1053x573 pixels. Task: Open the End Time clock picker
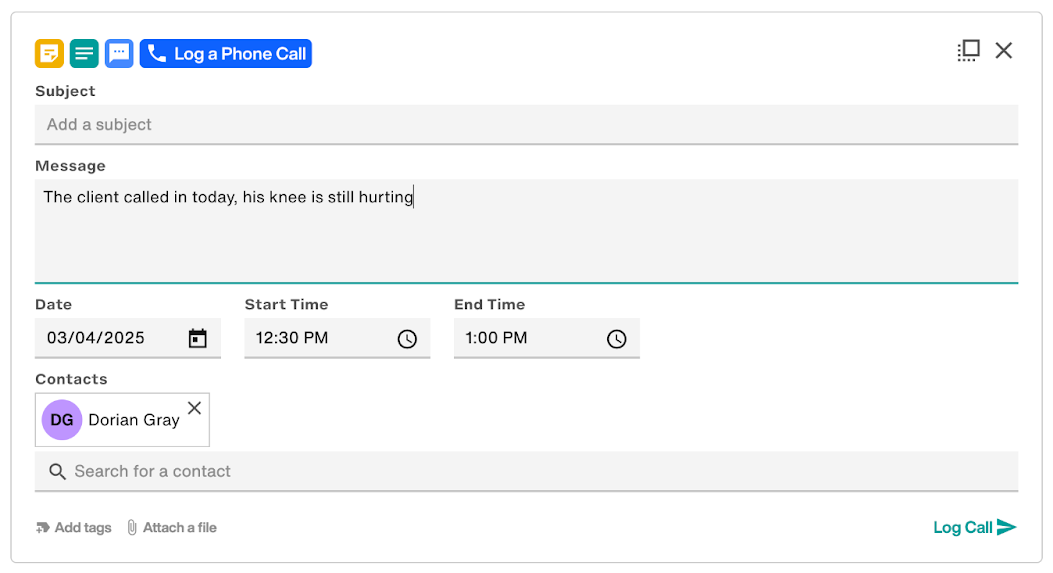(x=616, y=339)
